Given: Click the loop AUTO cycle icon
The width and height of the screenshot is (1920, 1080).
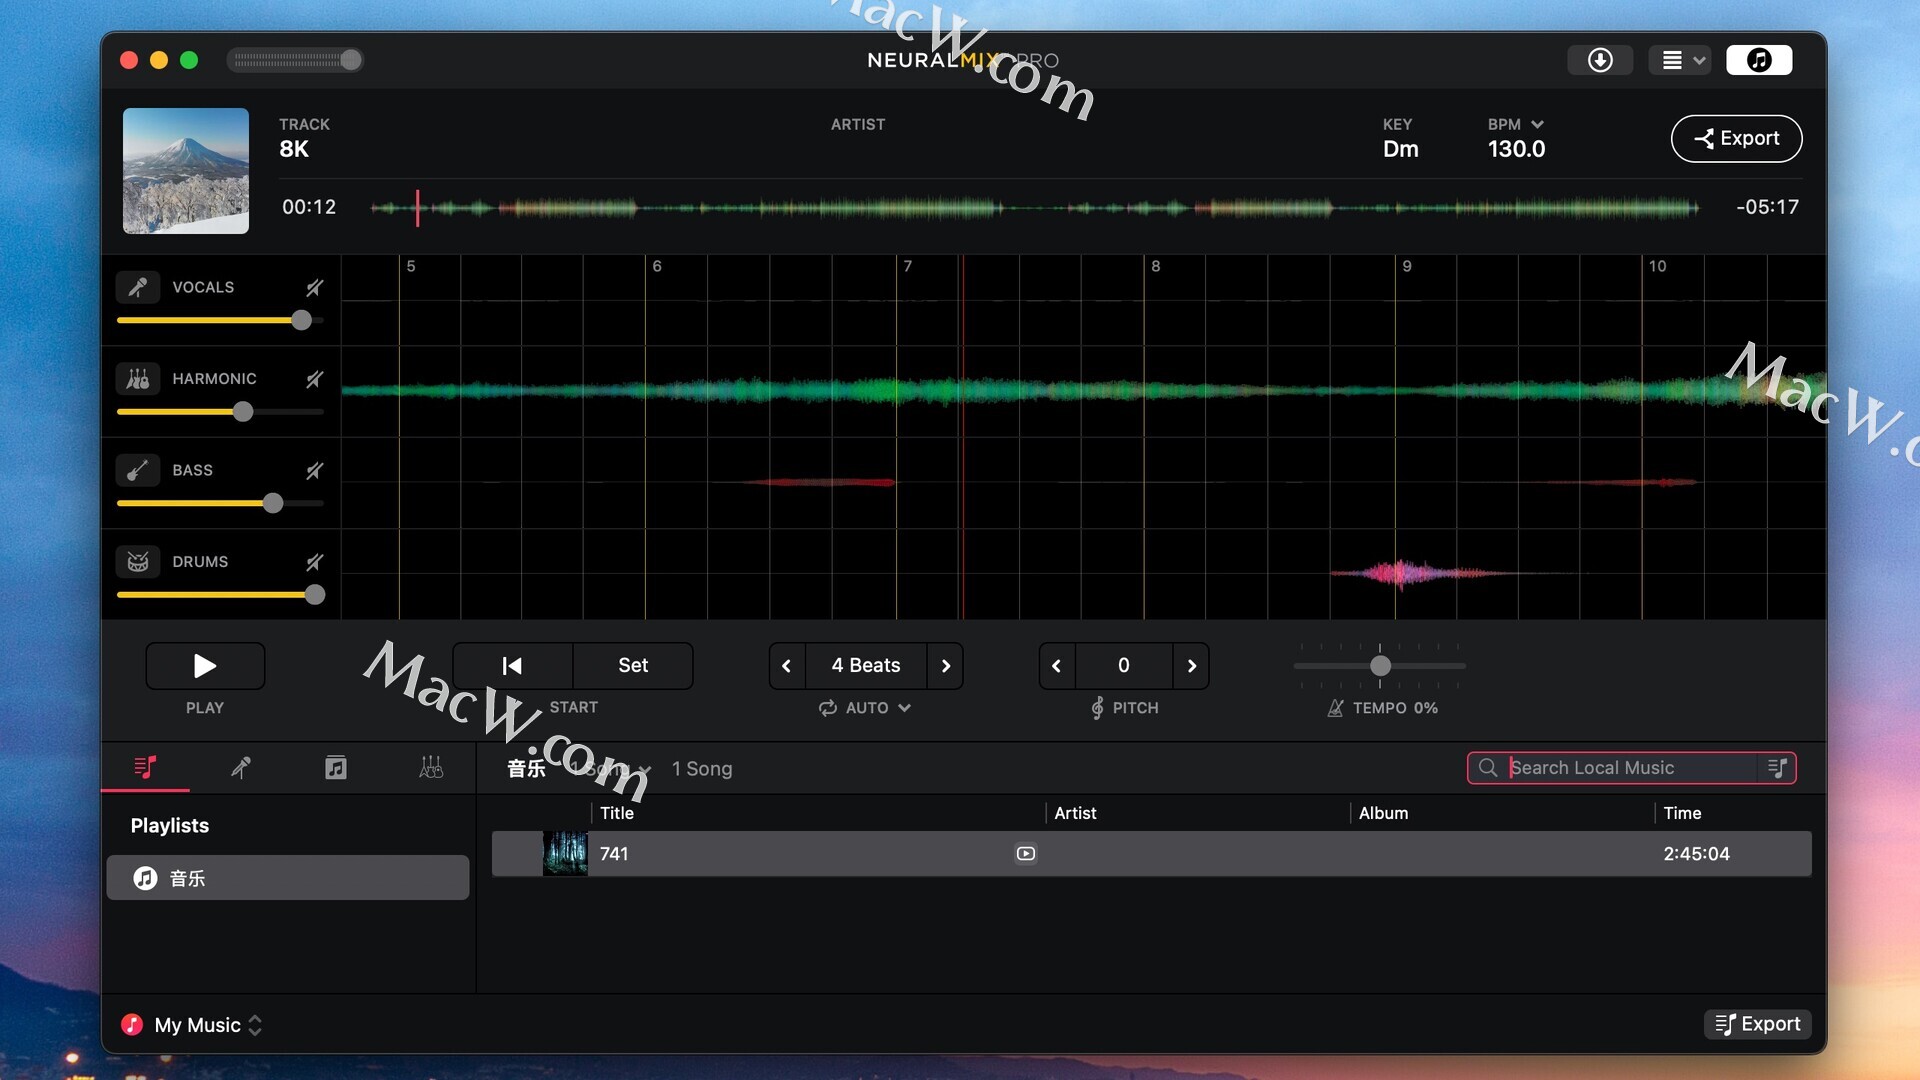Looking at the screenshot, I should [x=828, y=708].
